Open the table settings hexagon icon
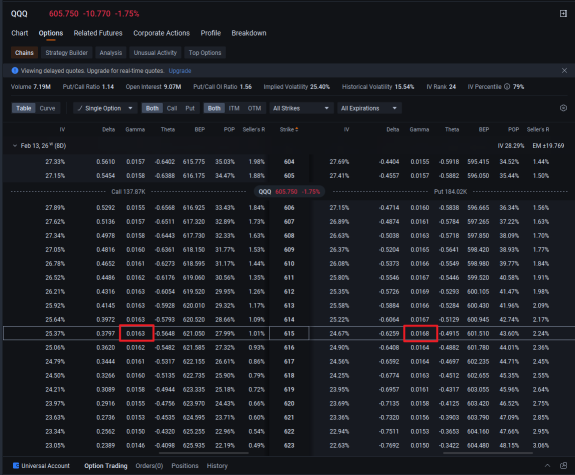 [x=564, y=108]
